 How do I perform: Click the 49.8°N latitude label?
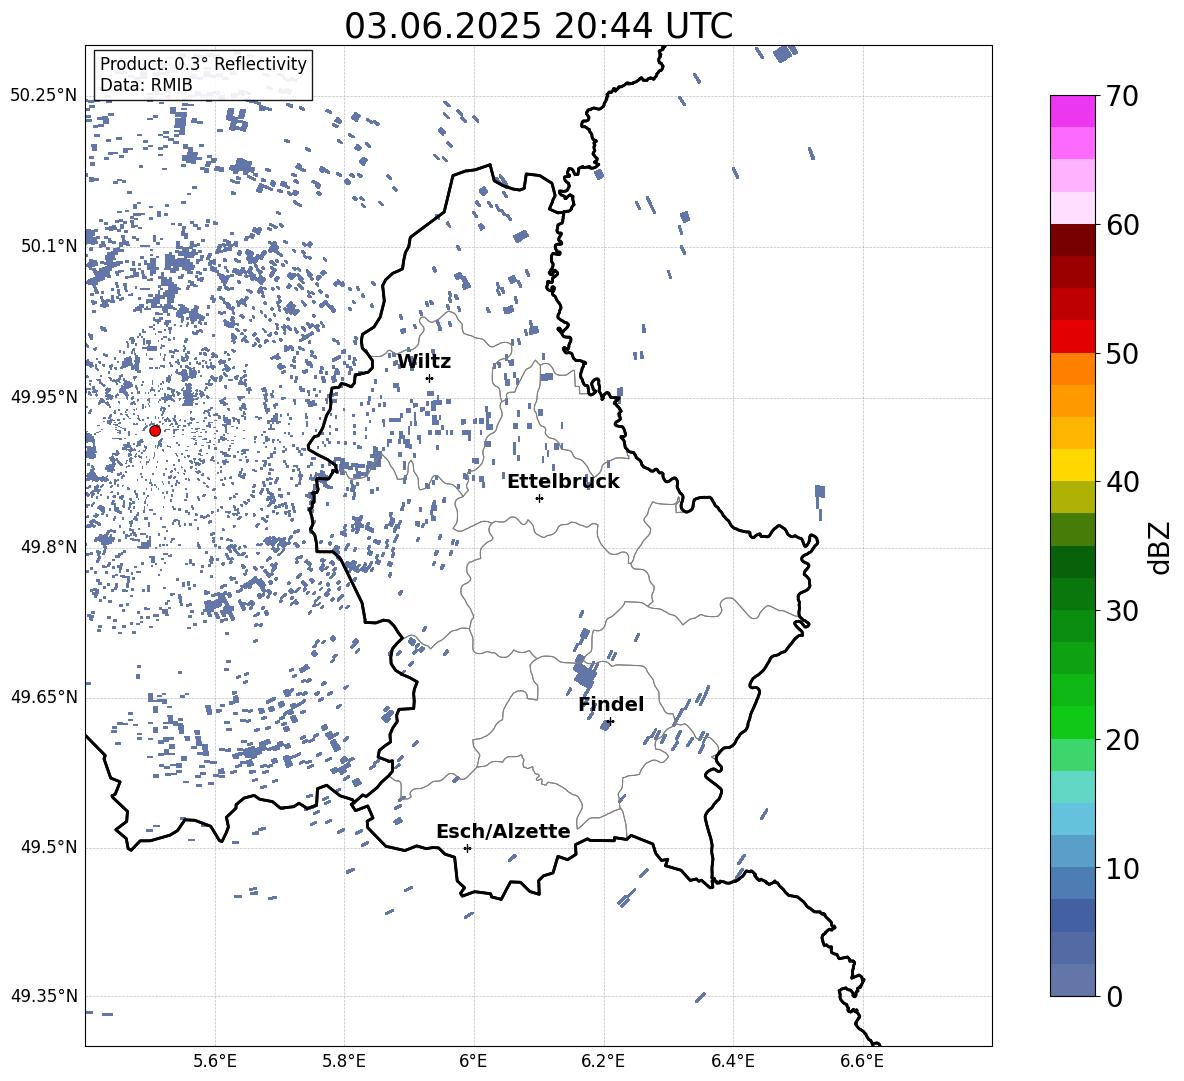pyautogui.click(x=49, y=547)
